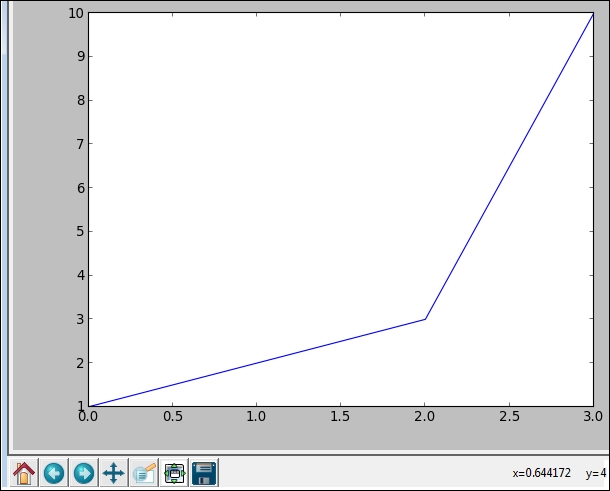
Task: Click the y-axis tick label 4
Action: click(81, 275)
